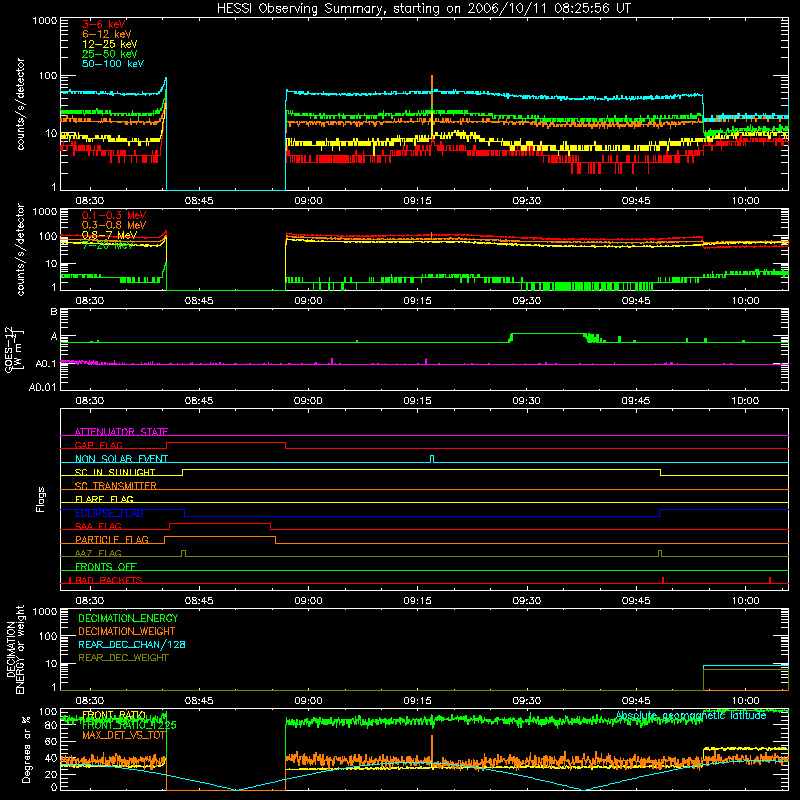Click 08:30 time label under the GOES-12 panel
The image size is (800, 800).
[x=90, y=401]
